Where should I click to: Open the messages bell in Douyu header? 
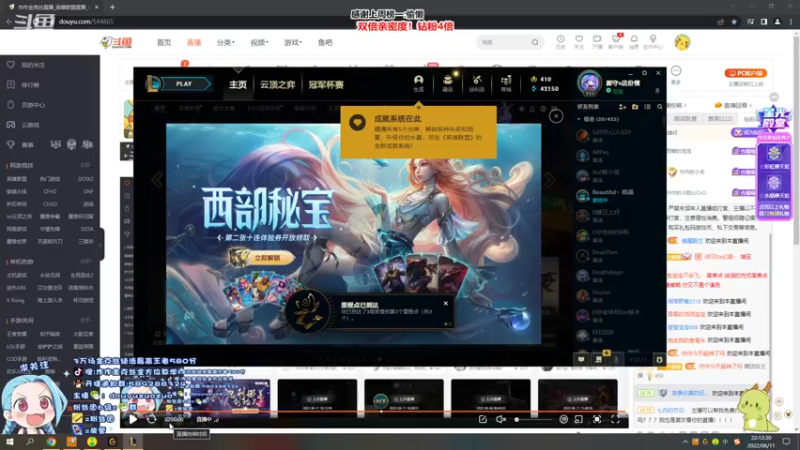tap(634, 42)
